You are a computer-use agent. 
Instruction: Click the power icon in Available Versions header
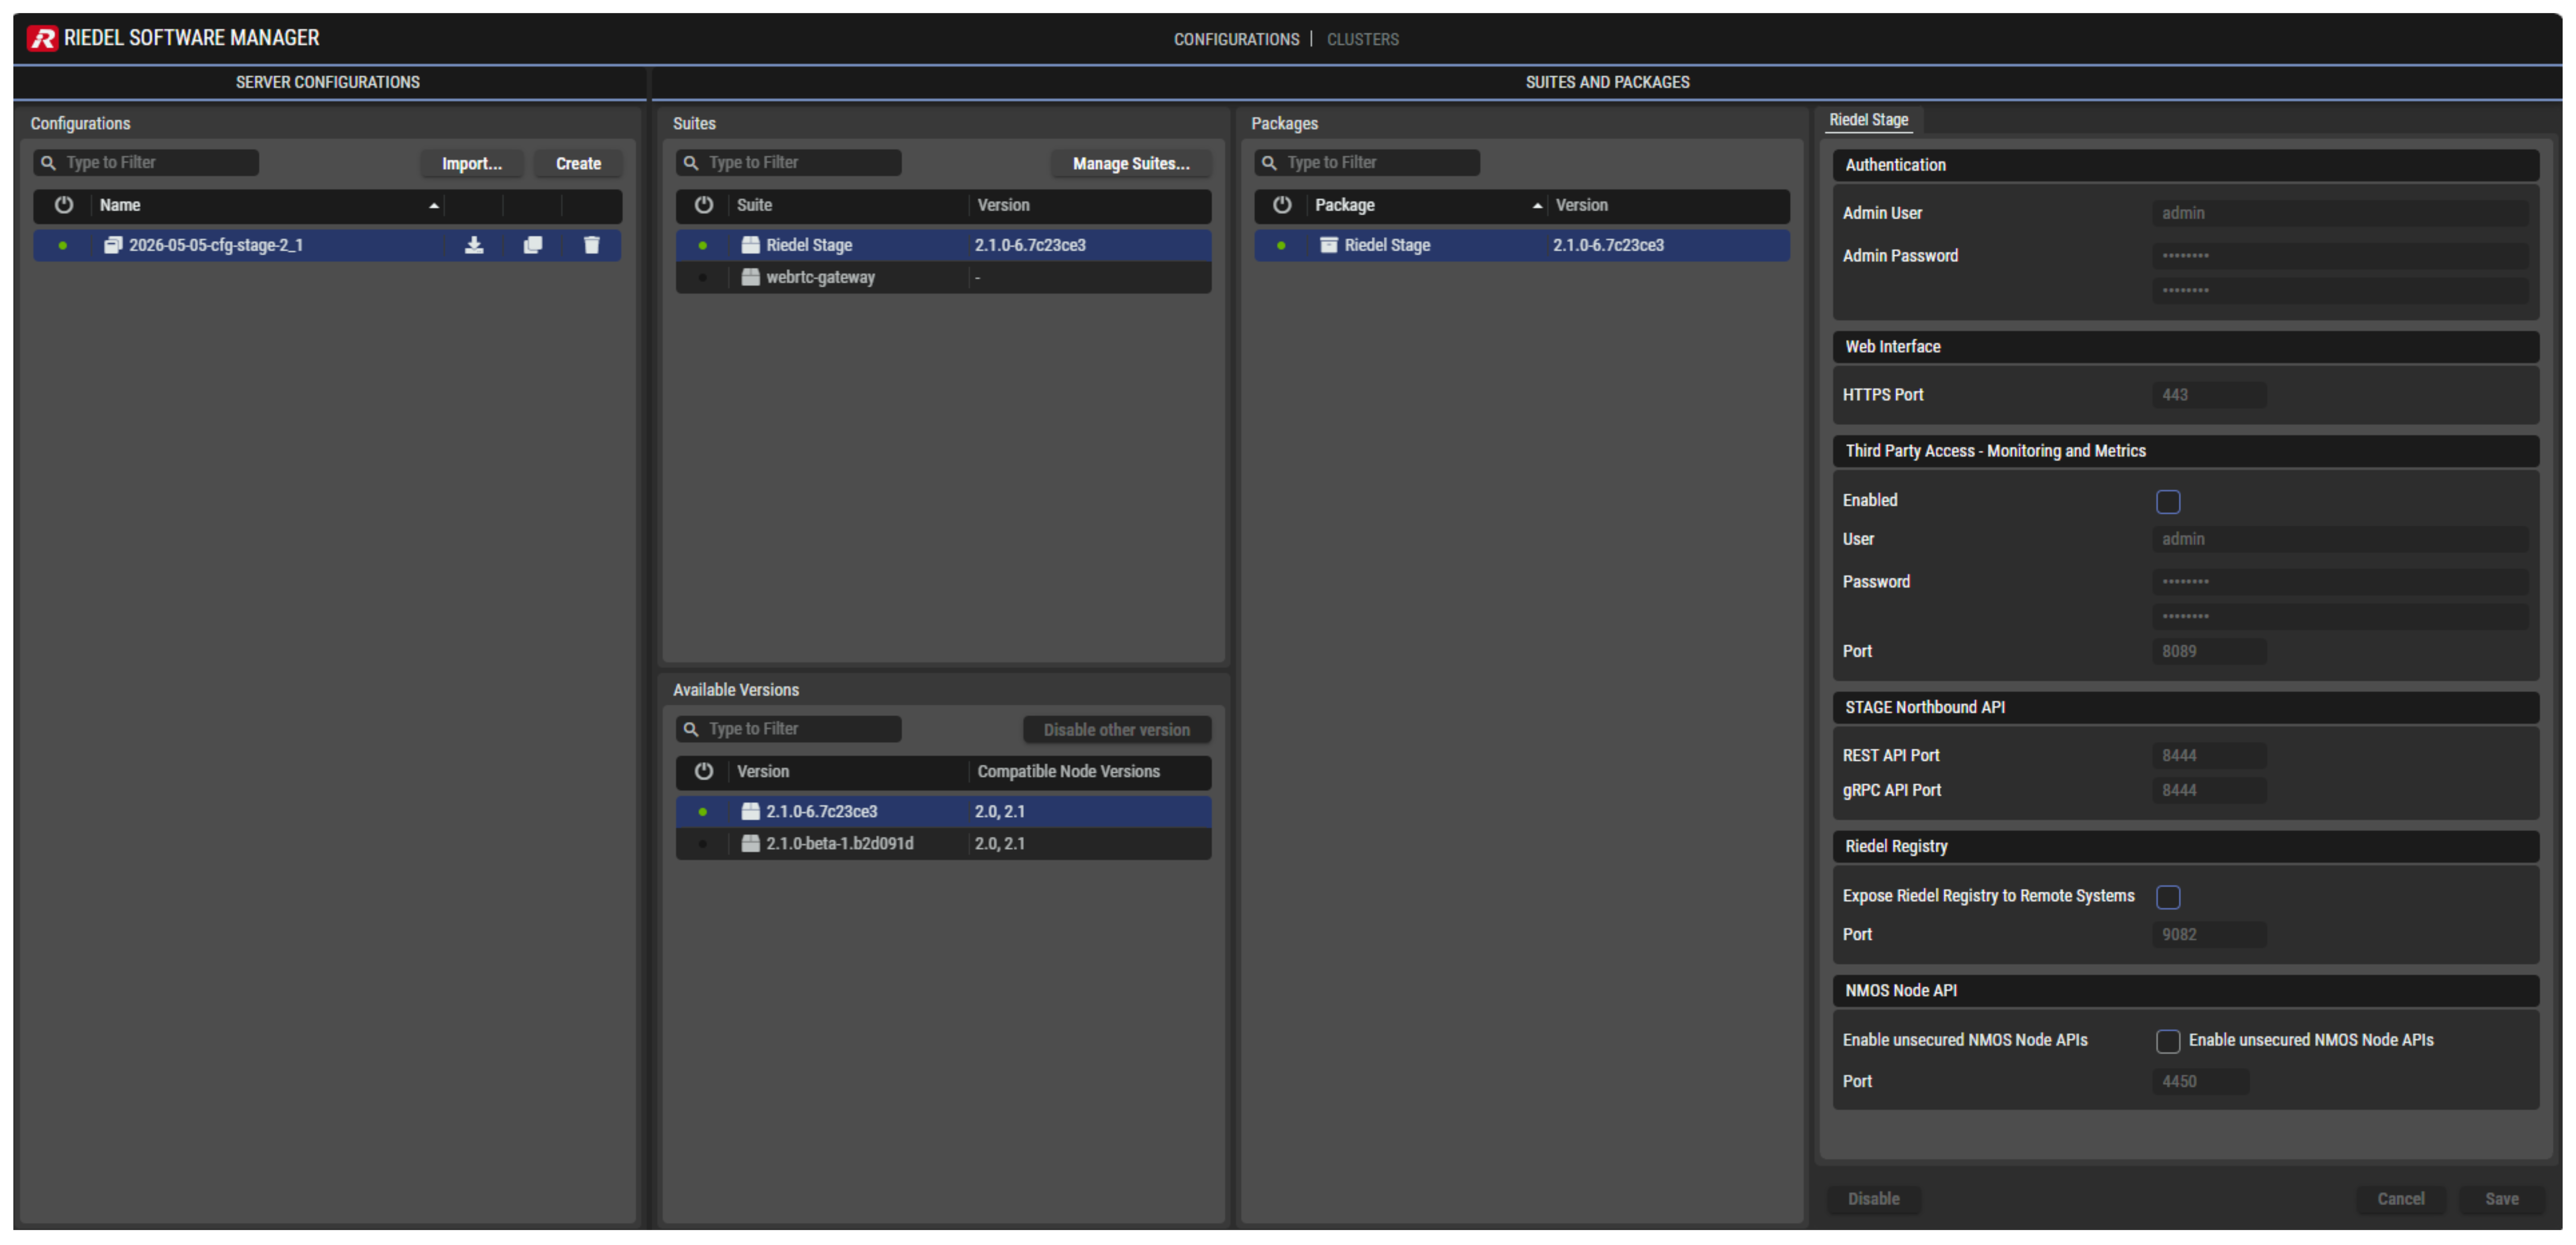(x=704, y=771)
